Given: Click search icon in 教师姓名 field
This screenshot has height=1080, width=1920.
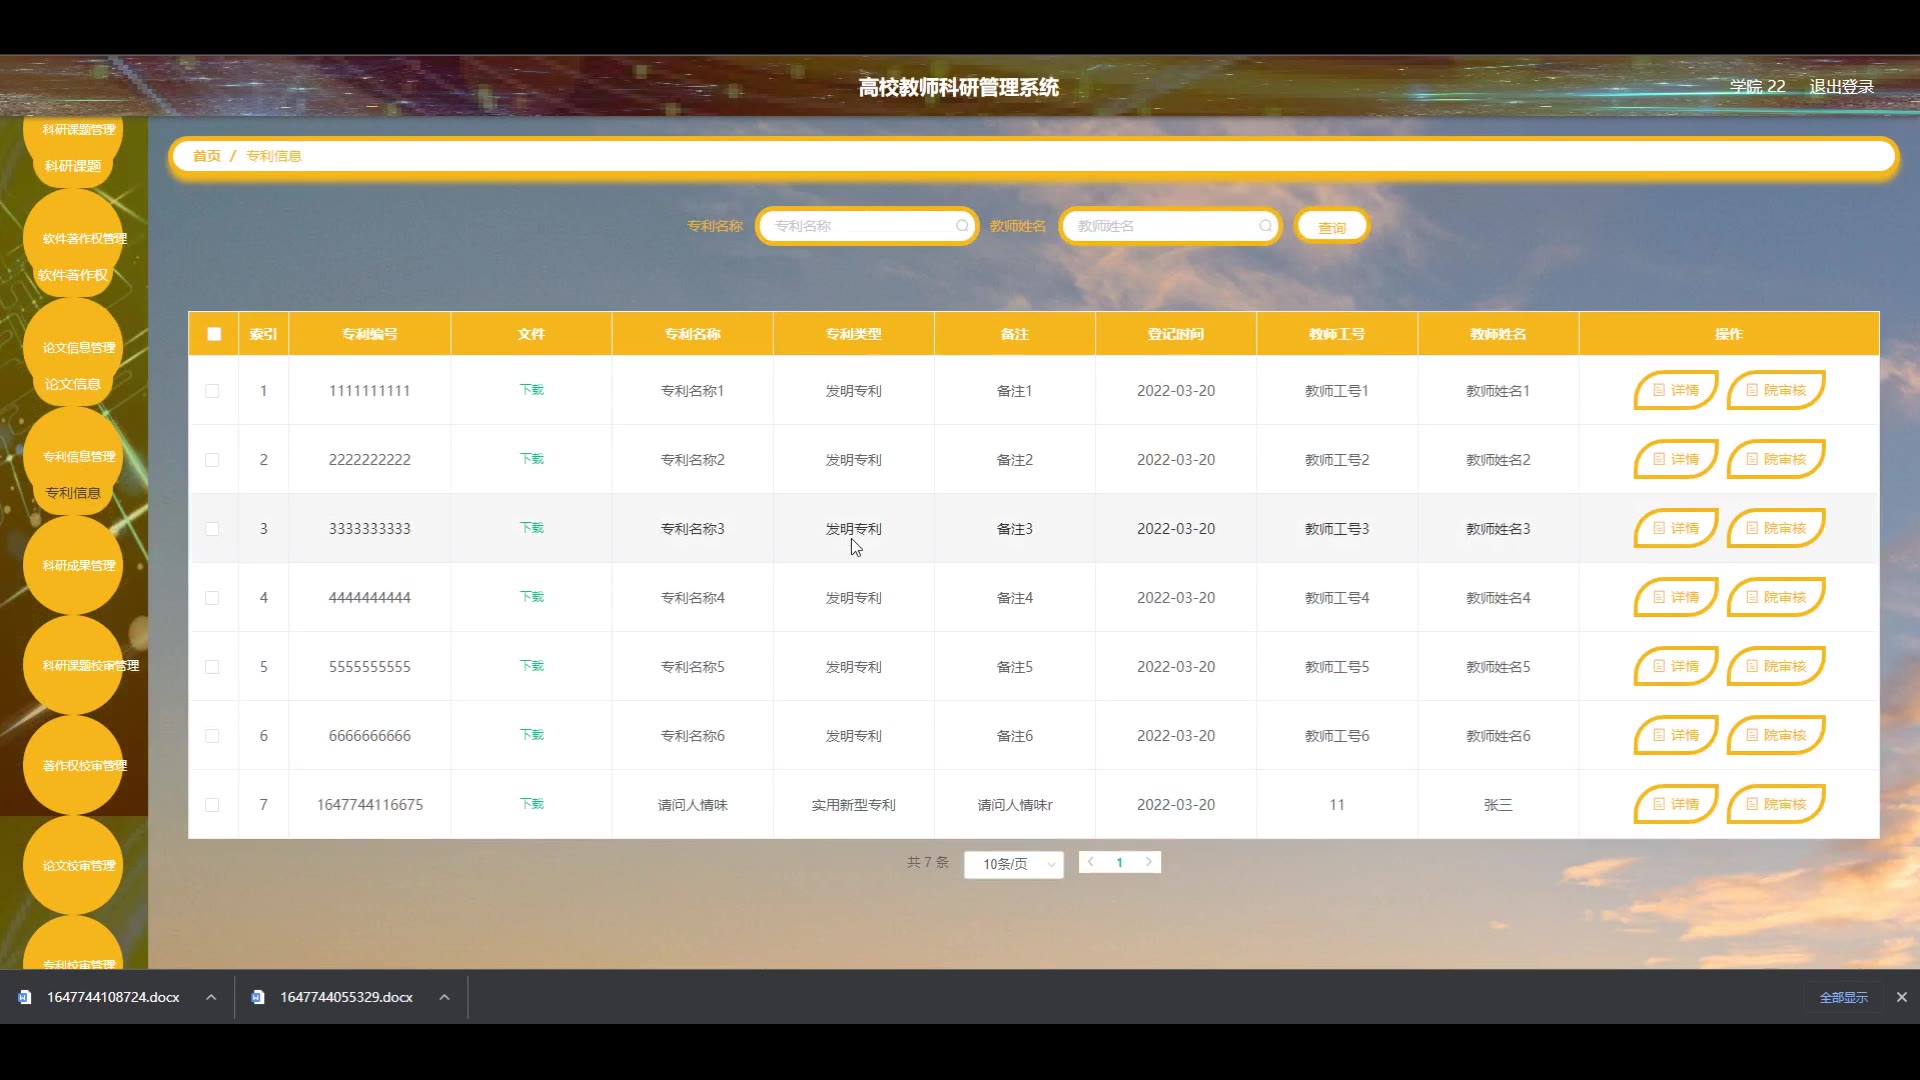Looking at the screenshot, I should 1264,226.
